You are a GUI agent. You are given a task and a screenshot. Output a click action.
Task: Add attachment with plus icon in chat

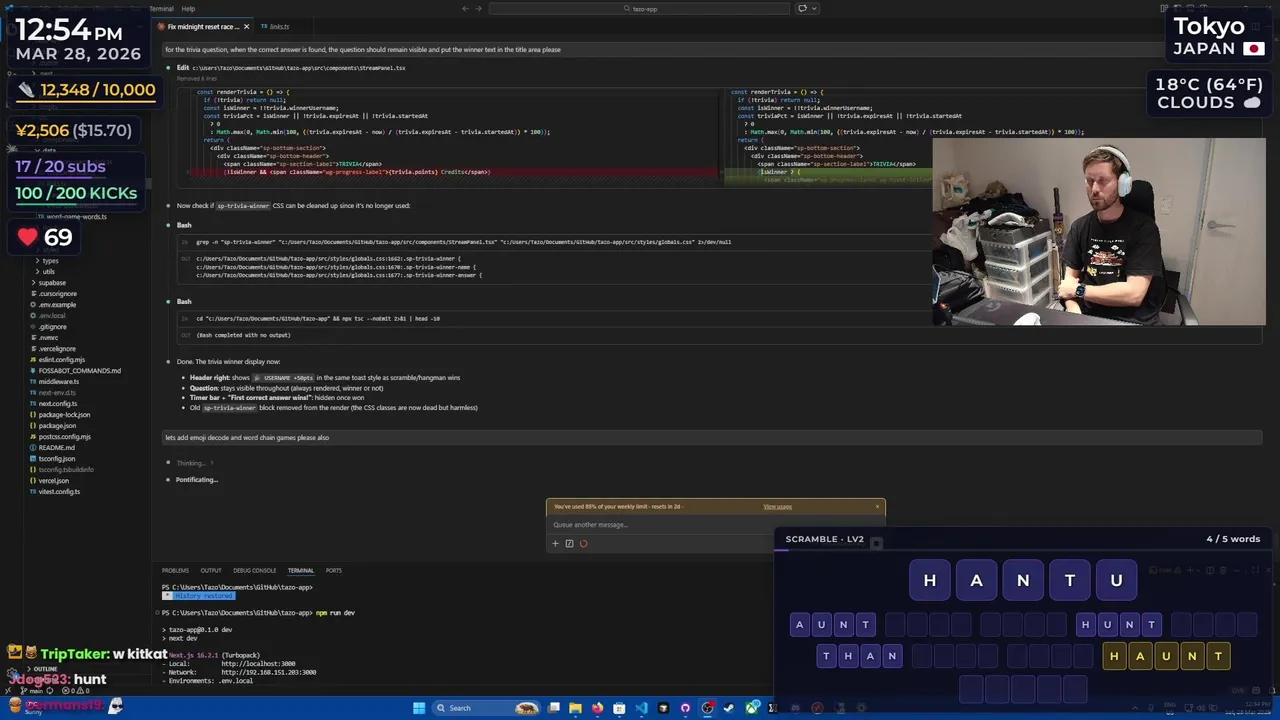(x=555, y=544)
